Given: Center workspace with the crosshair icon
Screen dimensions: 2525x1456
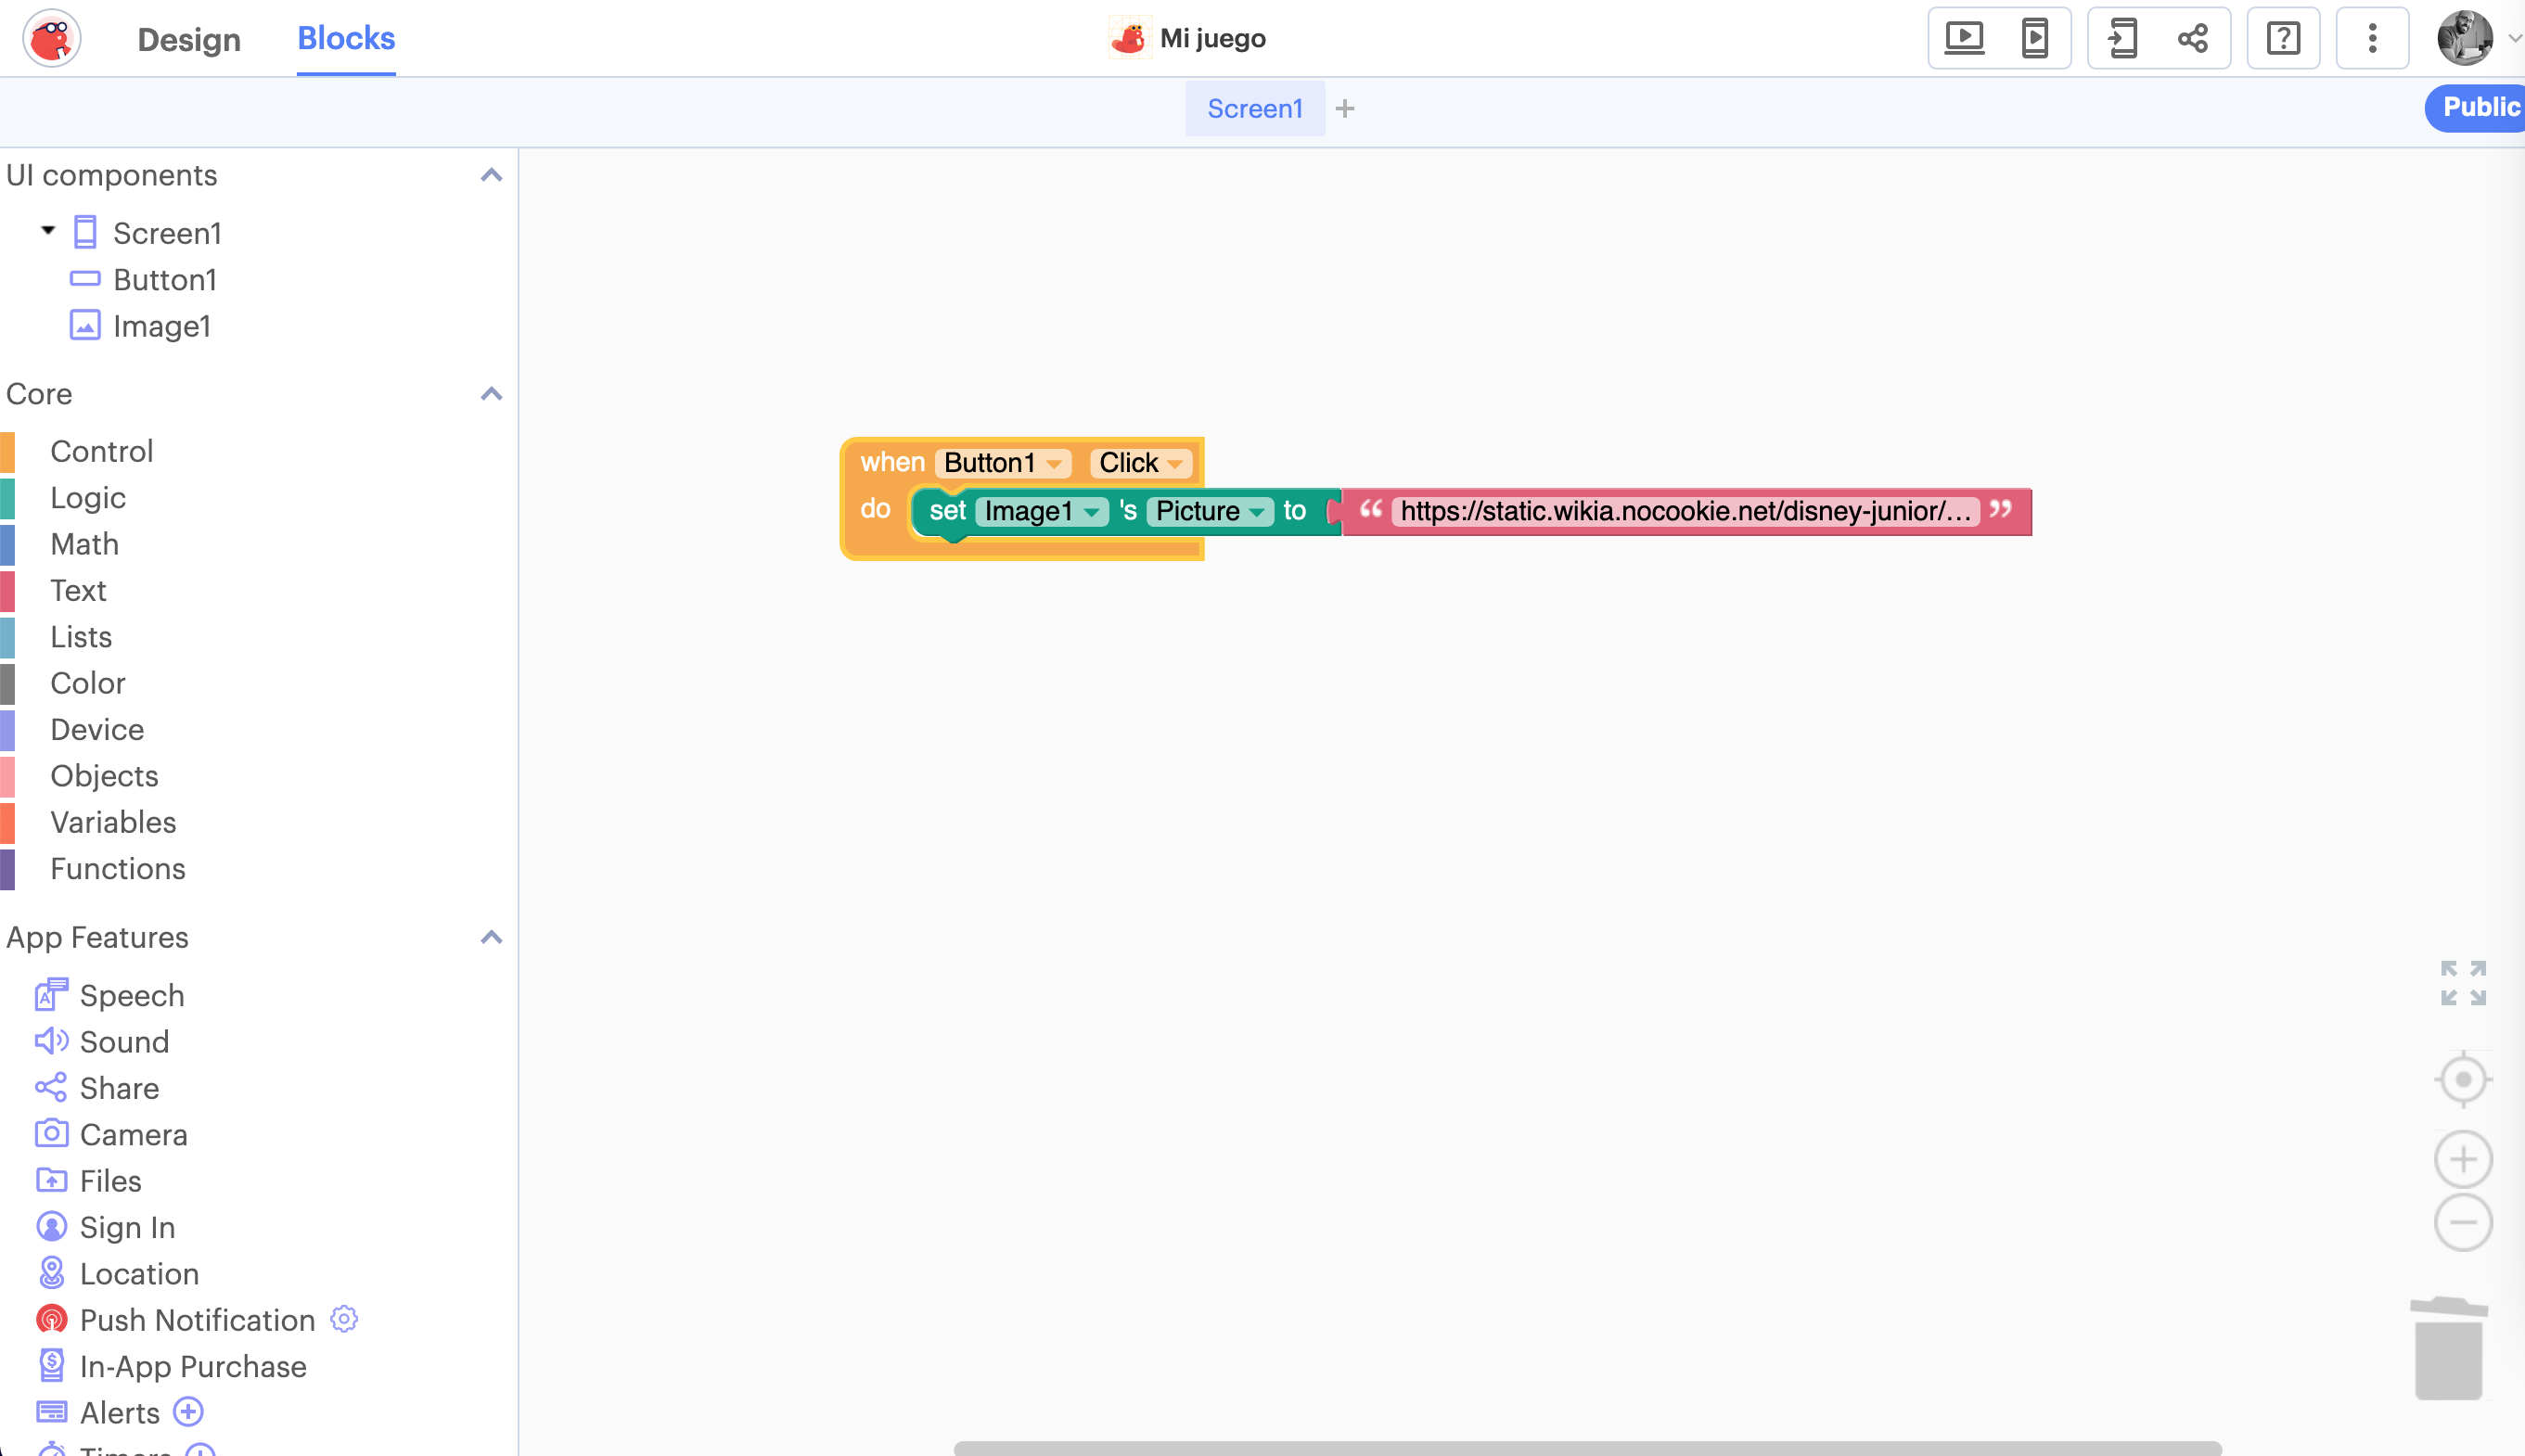Looking at the screenshot, I should (2462, 1080).
